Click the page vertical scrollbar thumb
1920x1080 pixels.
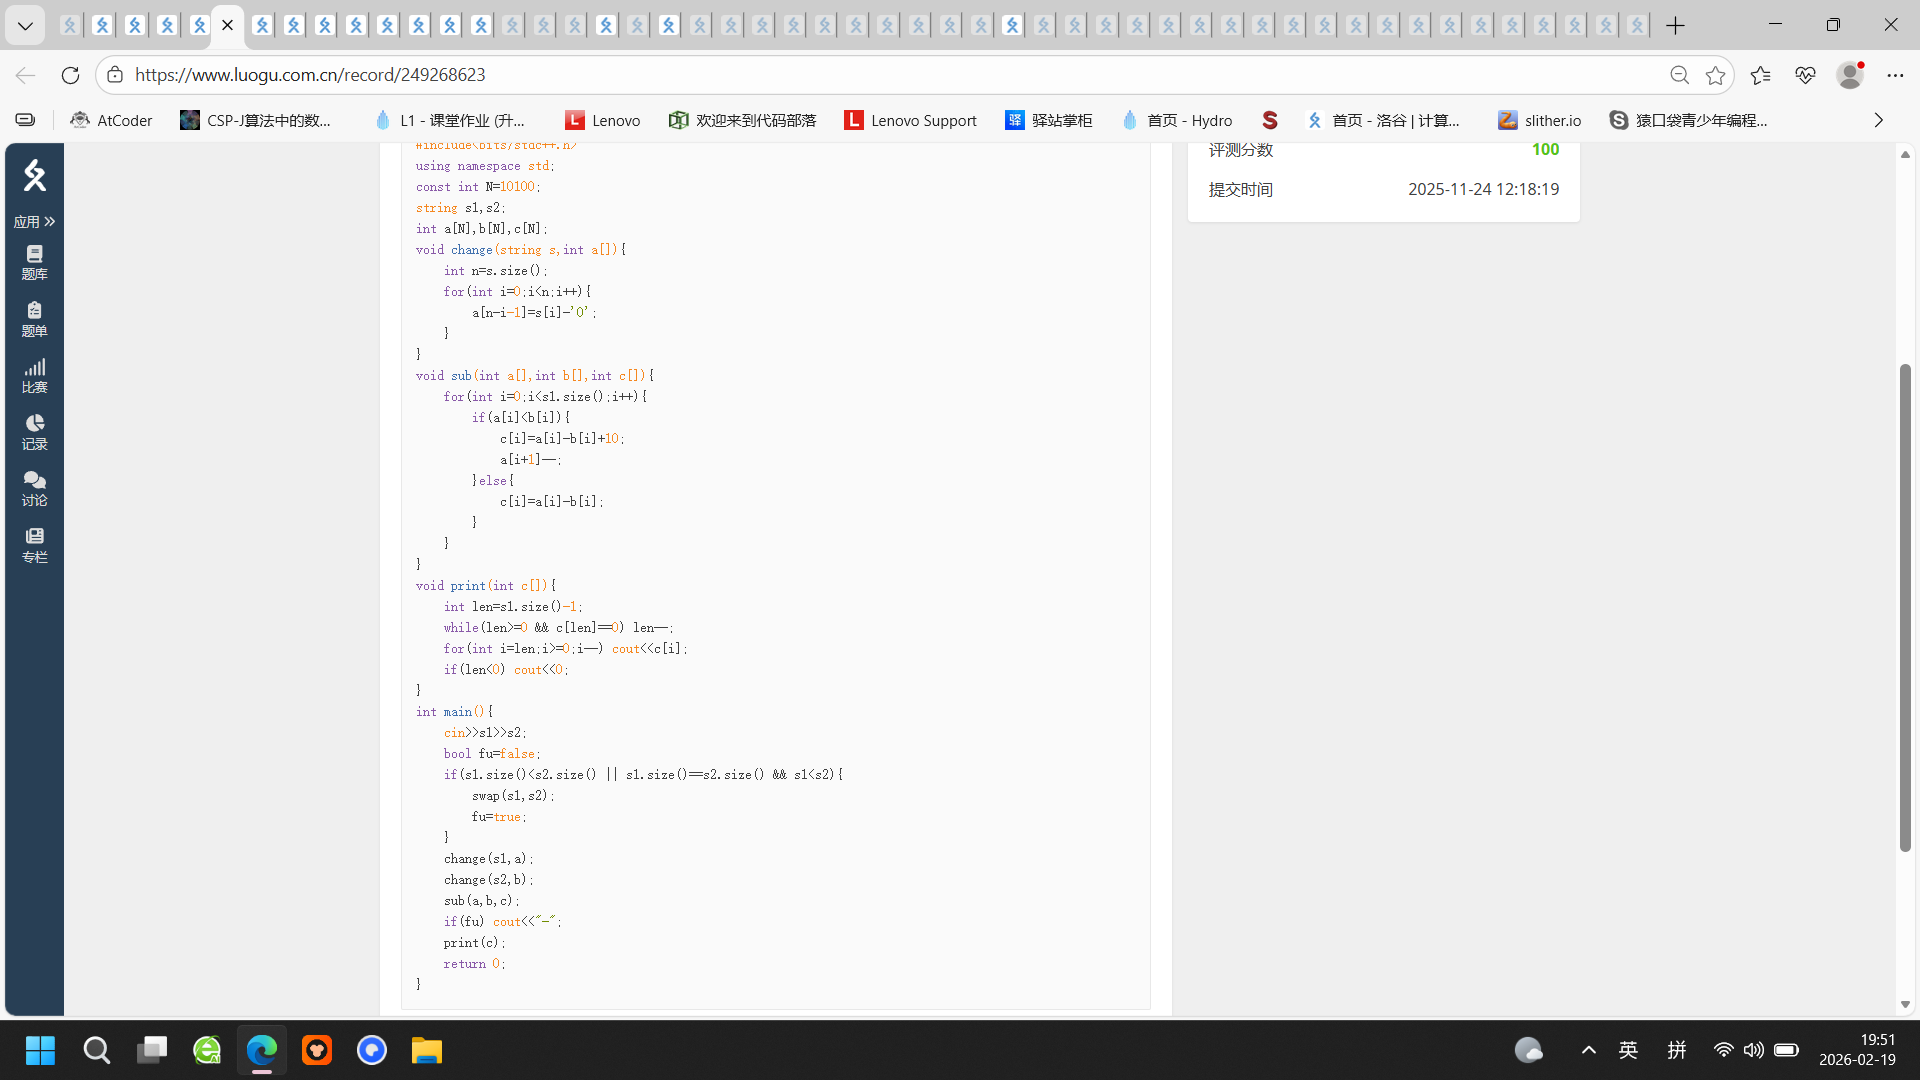(x=1905, y=607)
